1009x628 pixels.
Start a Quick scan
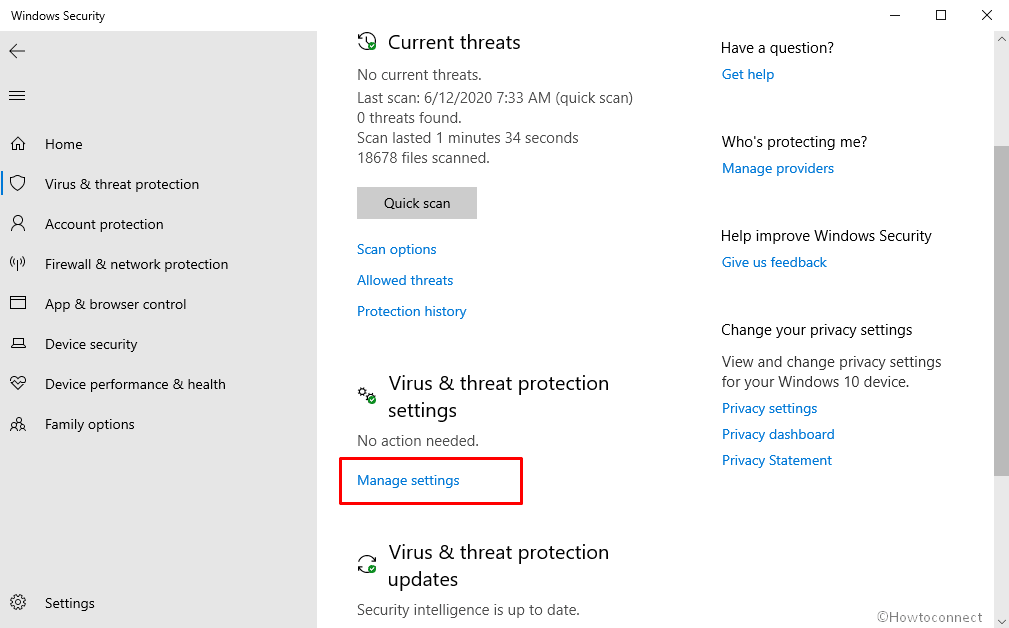click(x=417, y=203)
